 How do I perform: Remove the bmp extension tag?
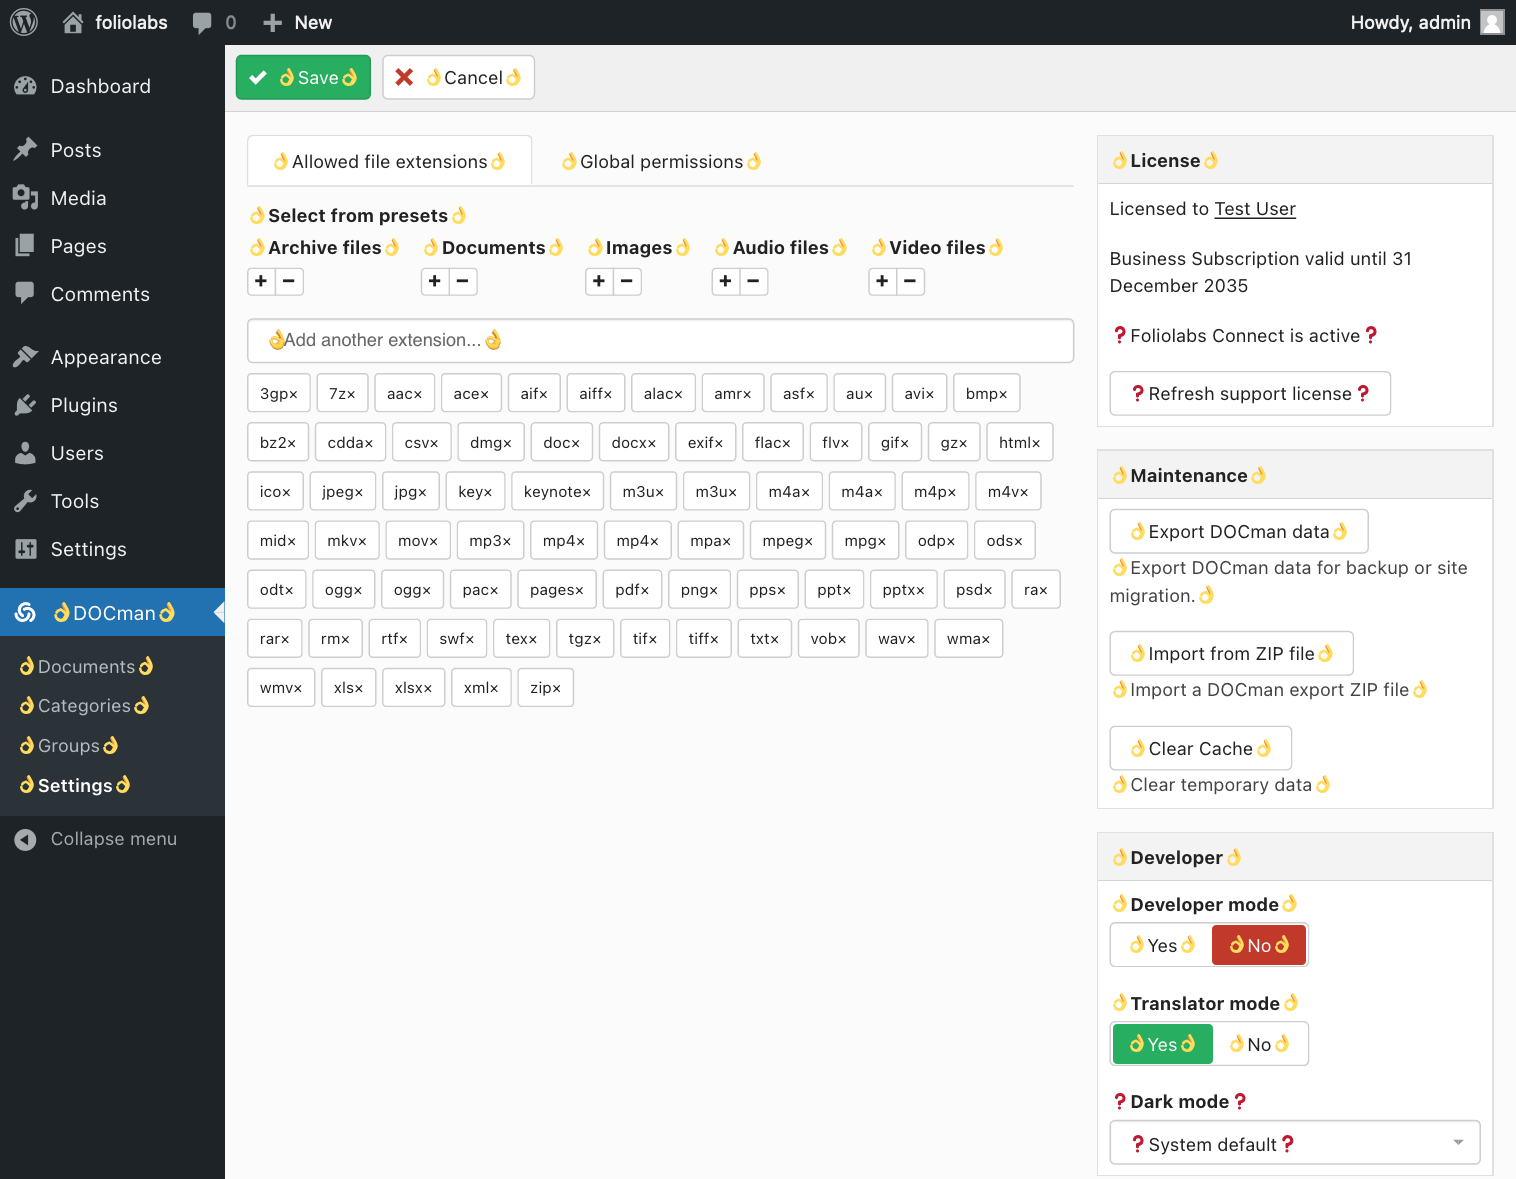click(1003, 394)
